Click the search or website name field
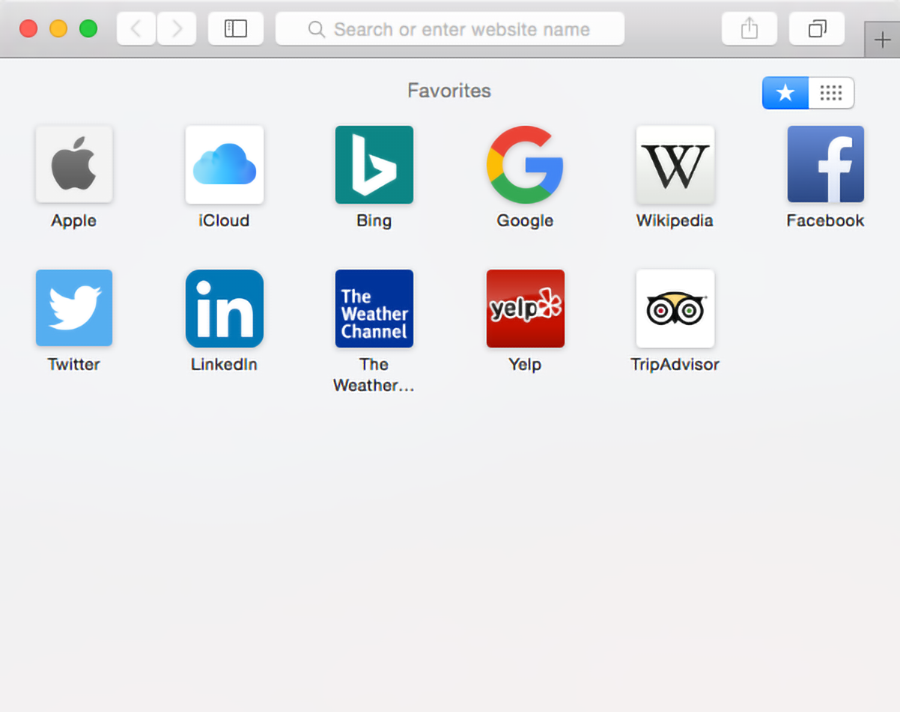Viewport: 900px width, 712px height. click(450, 29)
